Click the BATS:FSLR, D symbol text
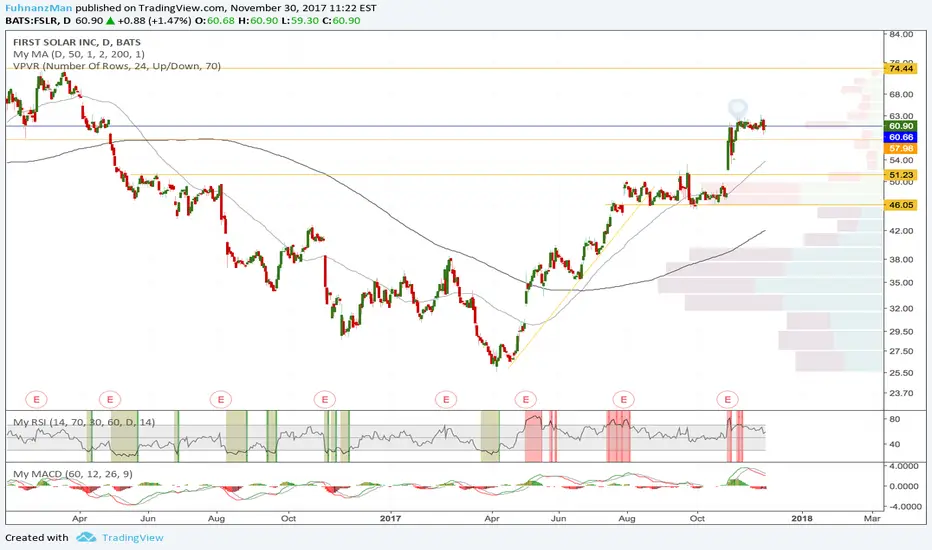Viewport: 932px width, 550px height. (x=38, y=21)
